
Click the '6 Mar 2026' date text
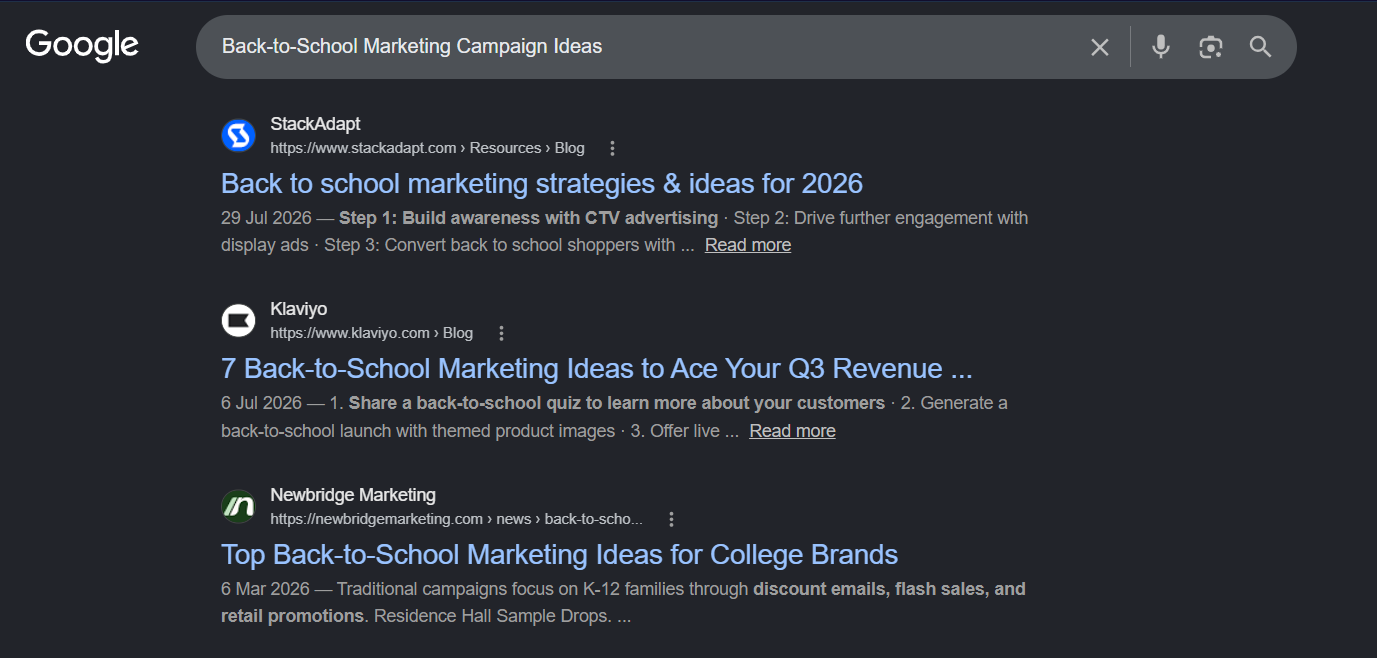coord(263,589)
